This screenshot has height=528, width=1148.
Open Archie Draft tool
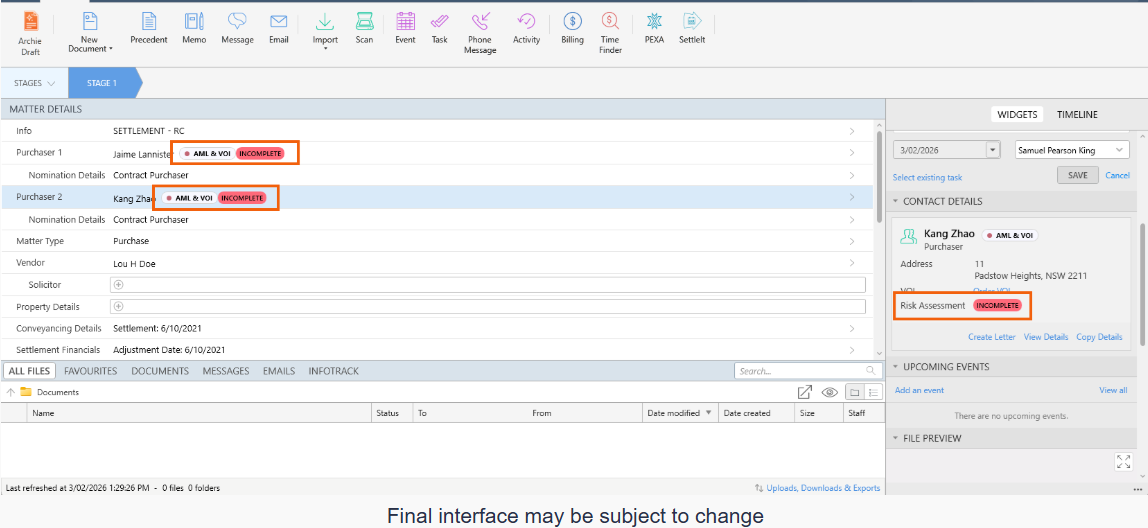click(x=30, y=33)
